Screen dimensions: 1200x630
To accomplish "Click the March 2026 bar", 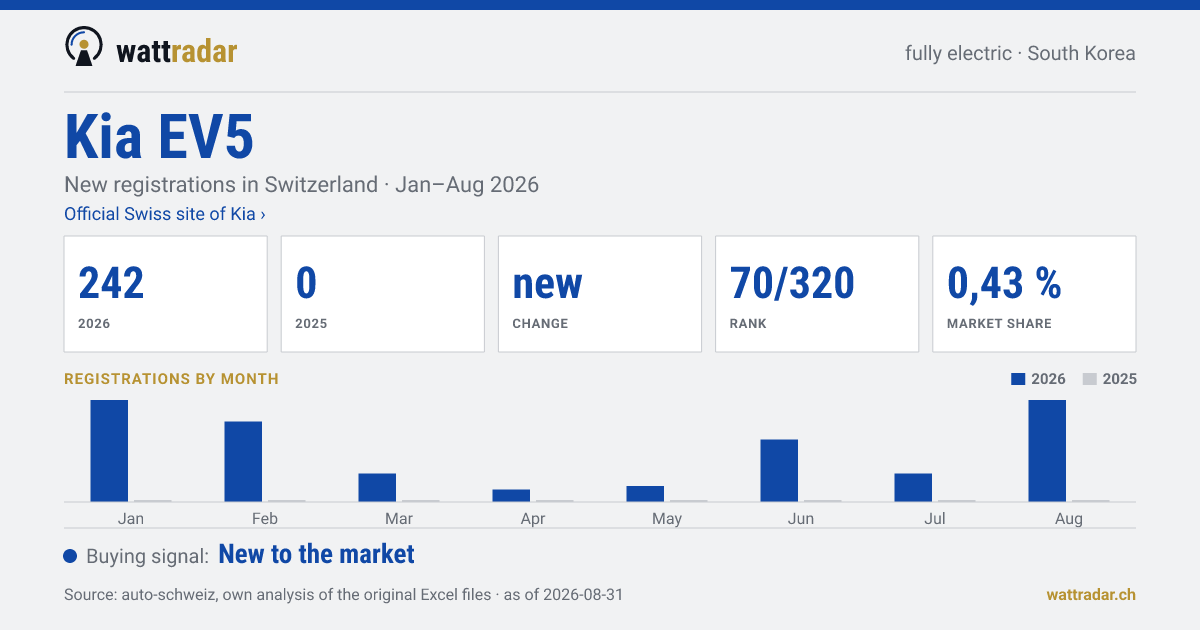I will pos(377,487).
